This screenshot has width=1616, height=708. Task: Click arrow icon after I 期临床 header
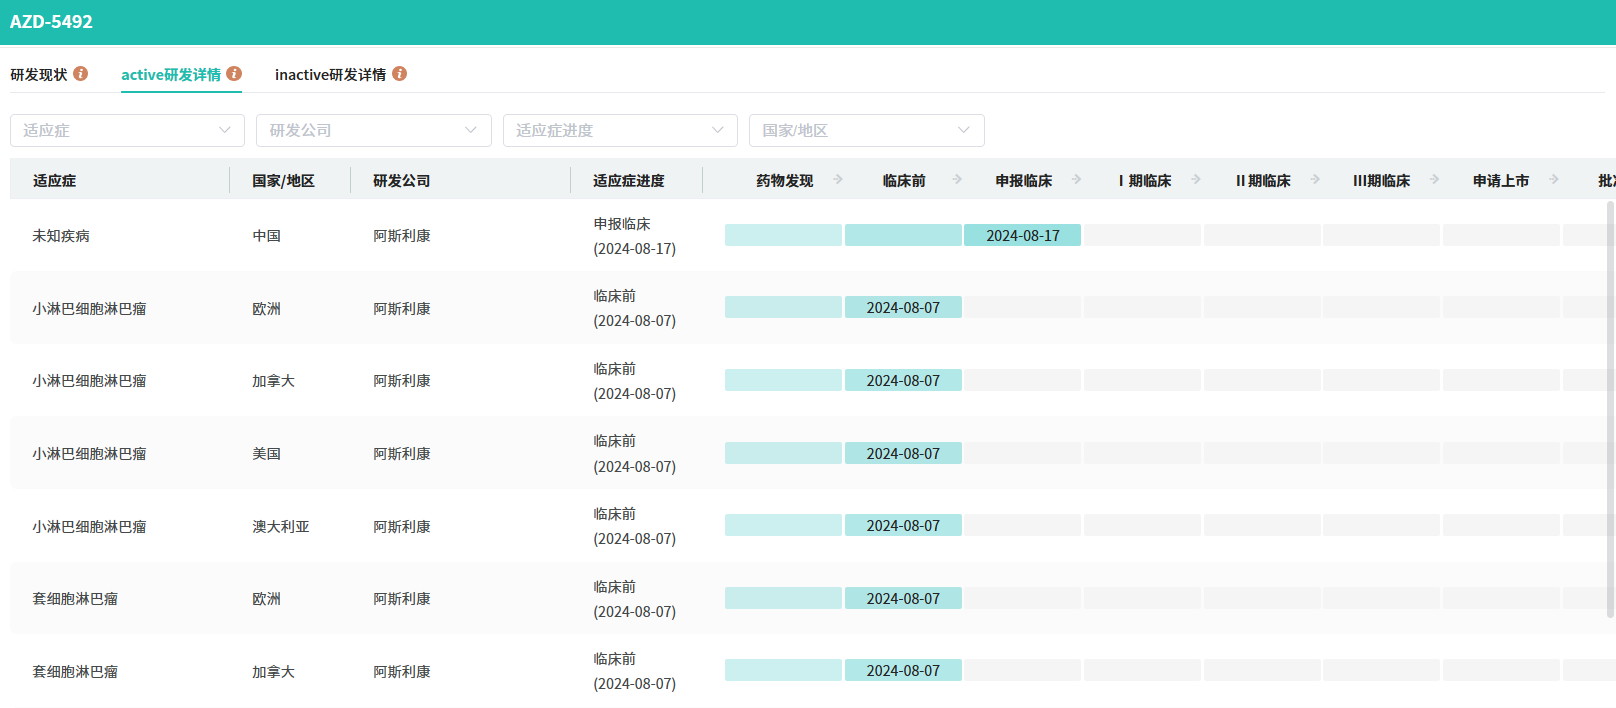[x=1196, y=180]
